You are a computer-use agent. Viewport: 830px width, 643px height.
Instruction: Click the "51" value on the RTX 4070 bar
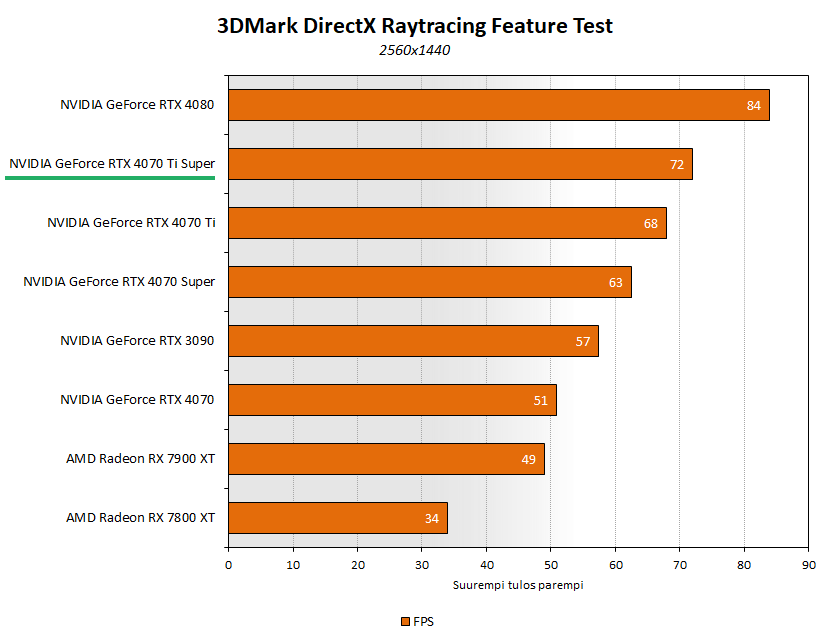point(540,401)
